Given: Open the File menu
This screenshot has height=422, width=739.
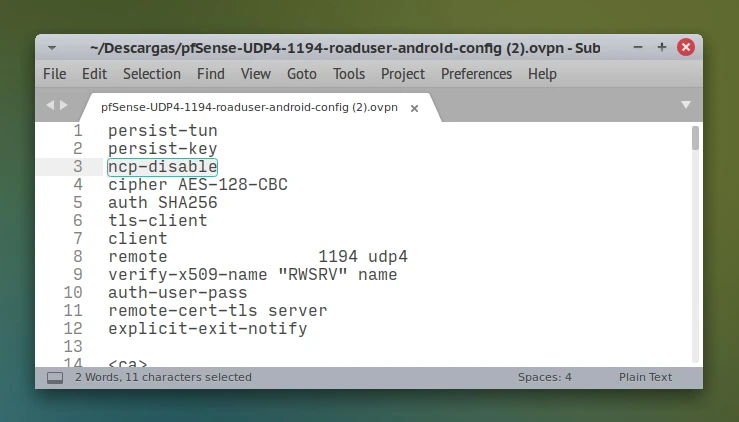Looking at the screenshot, I should point(55,74).
